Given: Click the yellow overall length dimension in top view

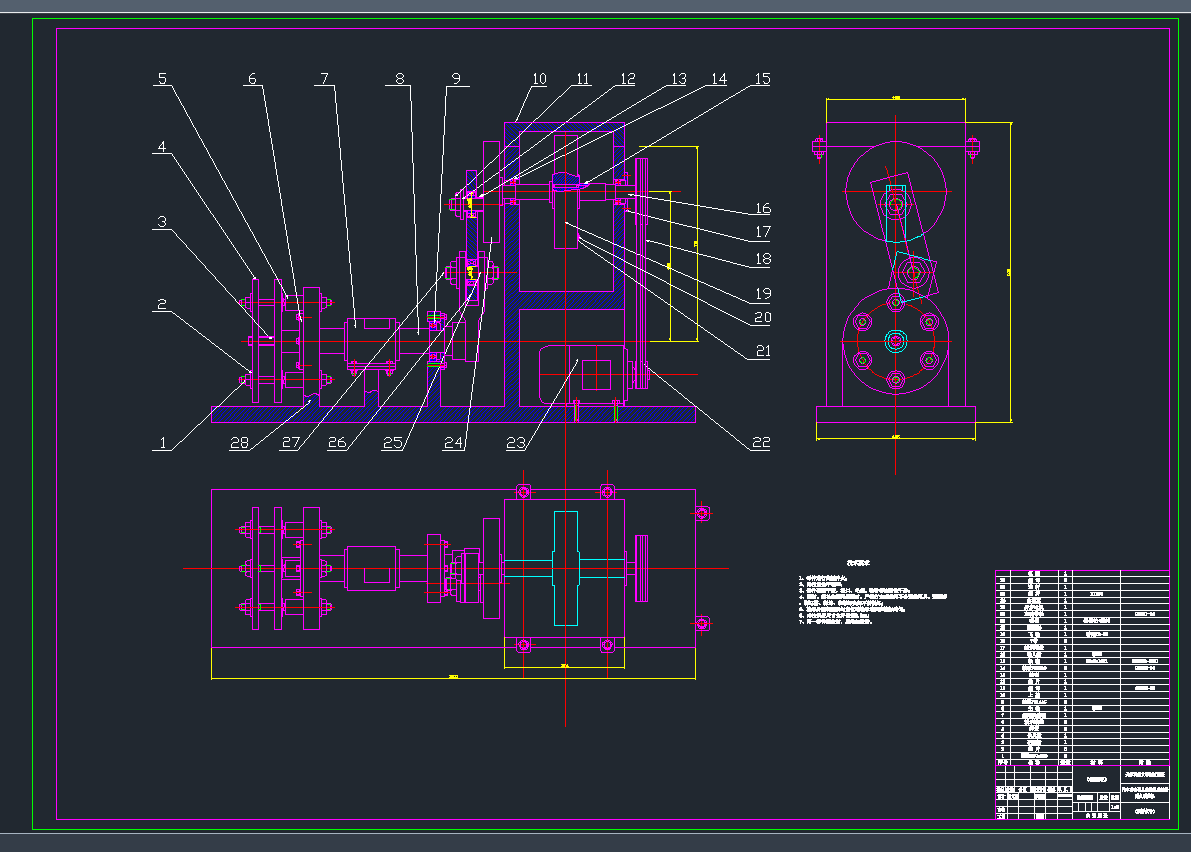Looking at the screenshot, I should [453, 678].
